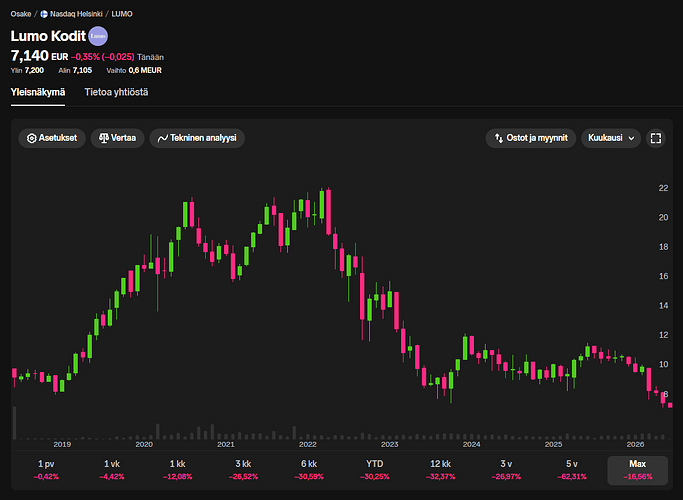This screenshot has width=683, height=500.
Task: Select the 6 kk time range
Action: [309, 470]
